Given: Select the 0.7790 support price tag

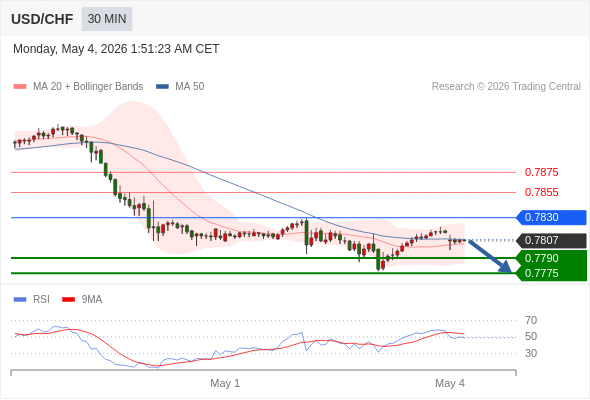Looking at the screenshot, I should click(551, 258).
